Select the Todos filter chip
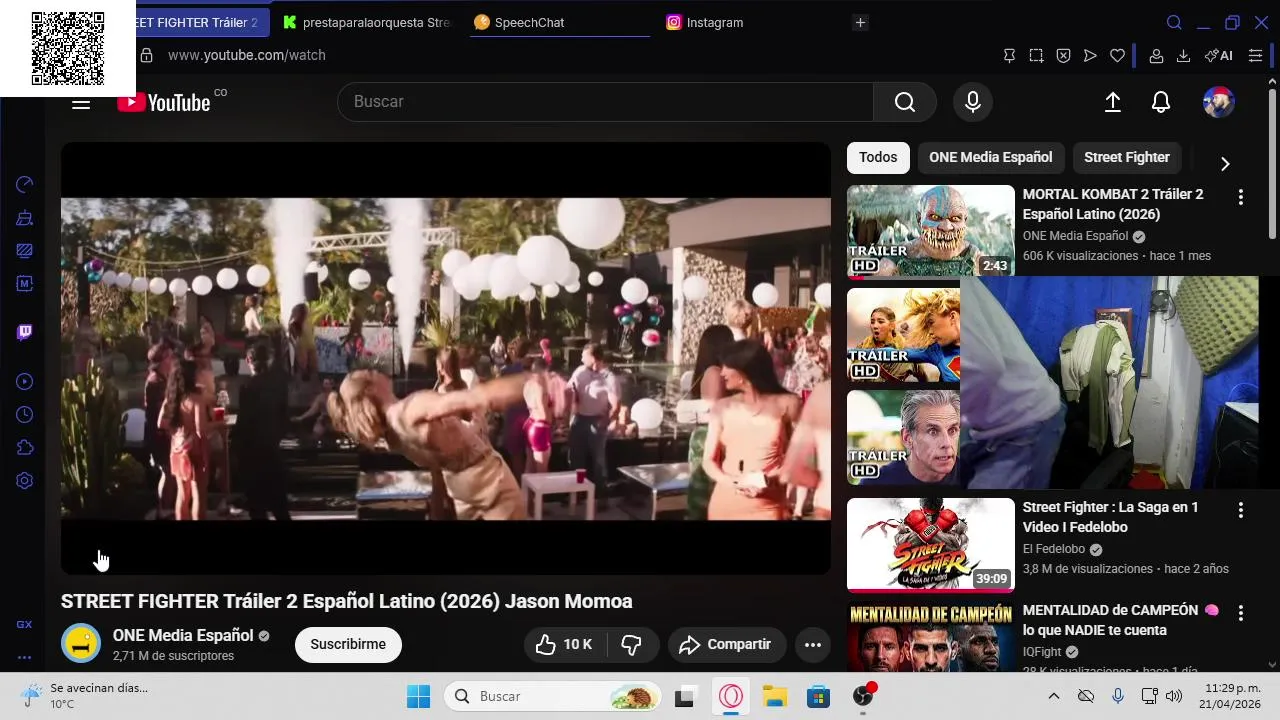 (x=878, y=157)
